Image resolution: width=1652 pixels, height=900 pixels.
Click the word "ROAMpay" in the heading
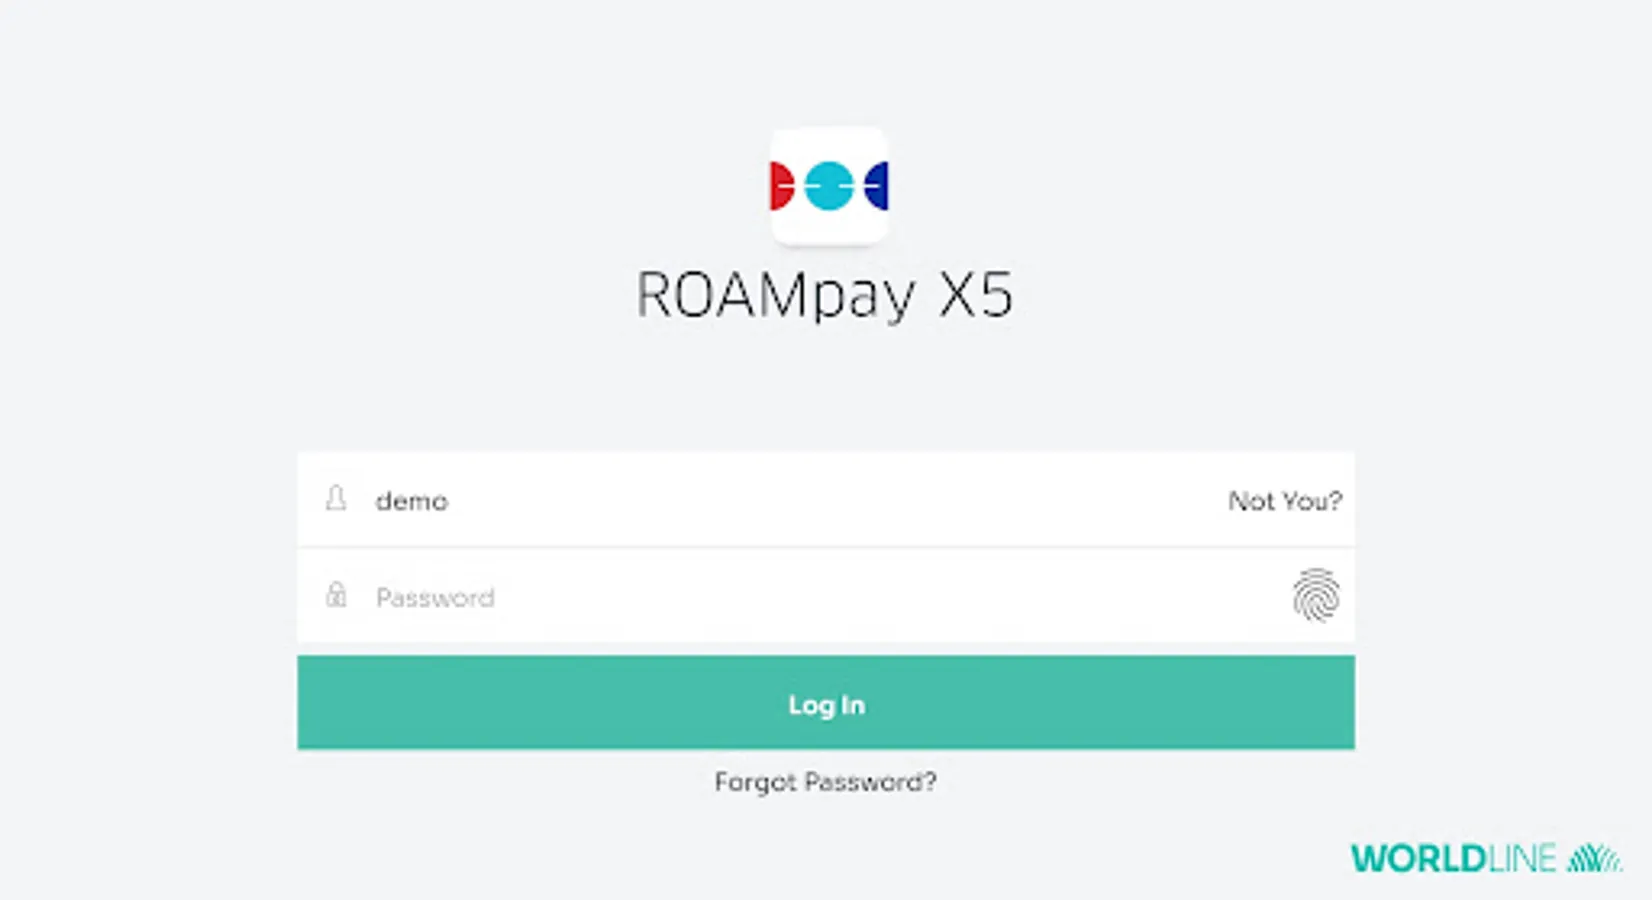click(x=775, y=296)
